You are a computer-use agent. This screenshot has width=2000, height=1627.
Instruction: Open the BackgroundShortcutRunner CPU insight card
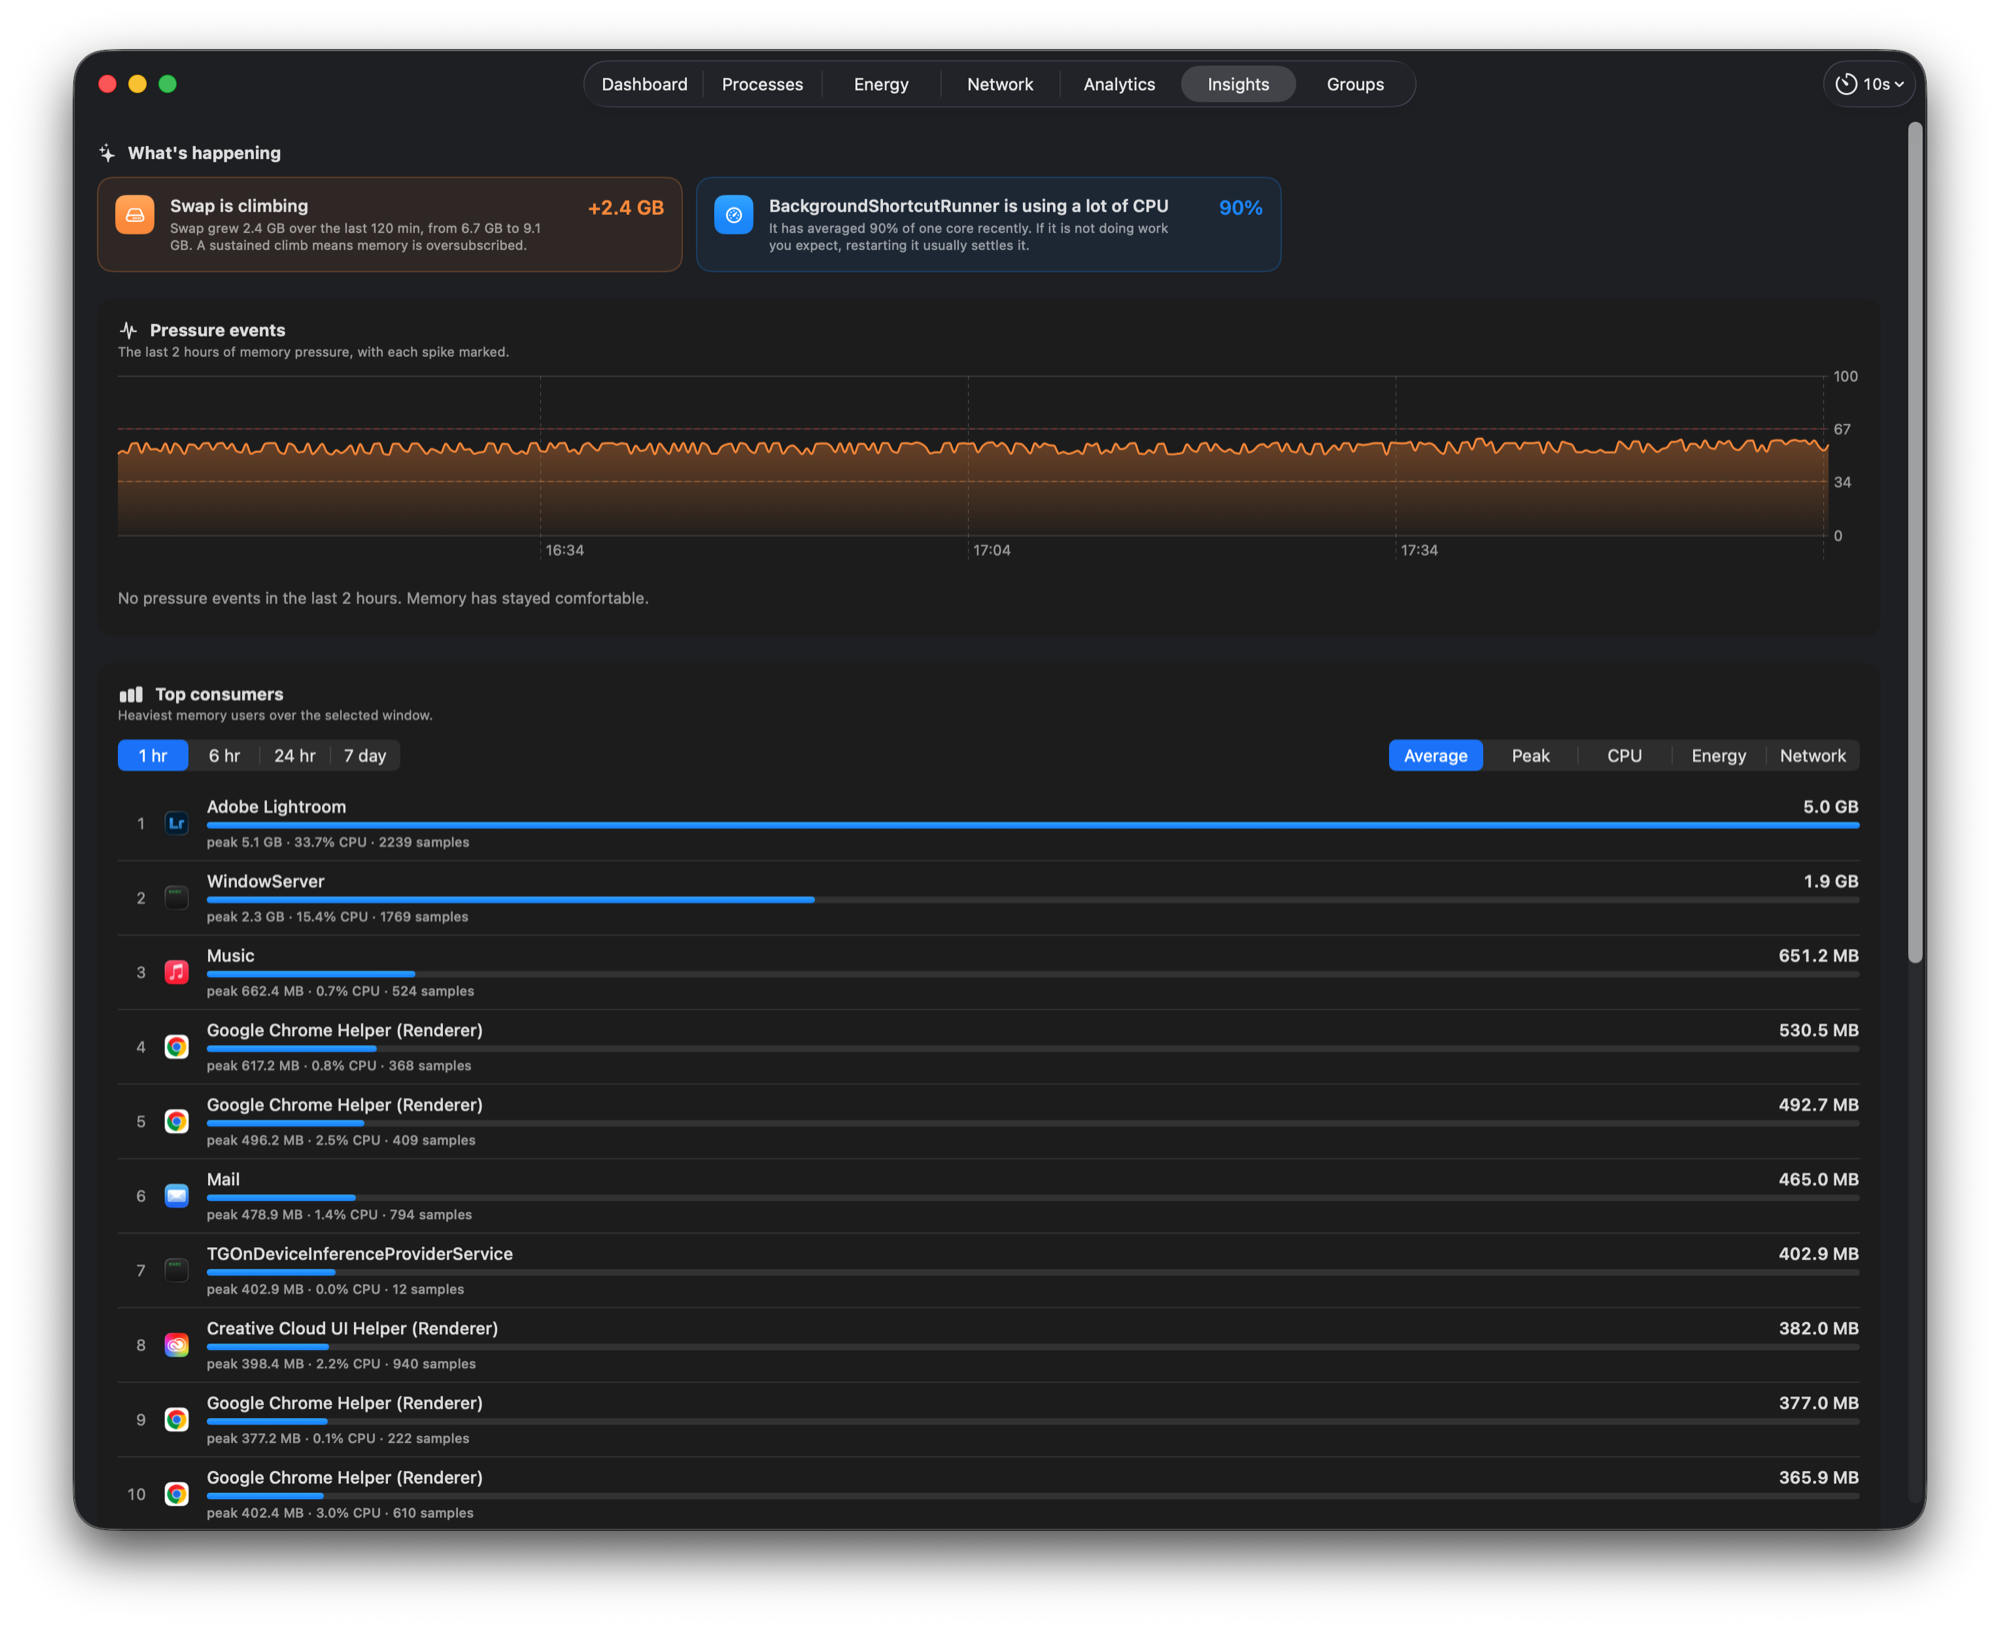(989, 224)
